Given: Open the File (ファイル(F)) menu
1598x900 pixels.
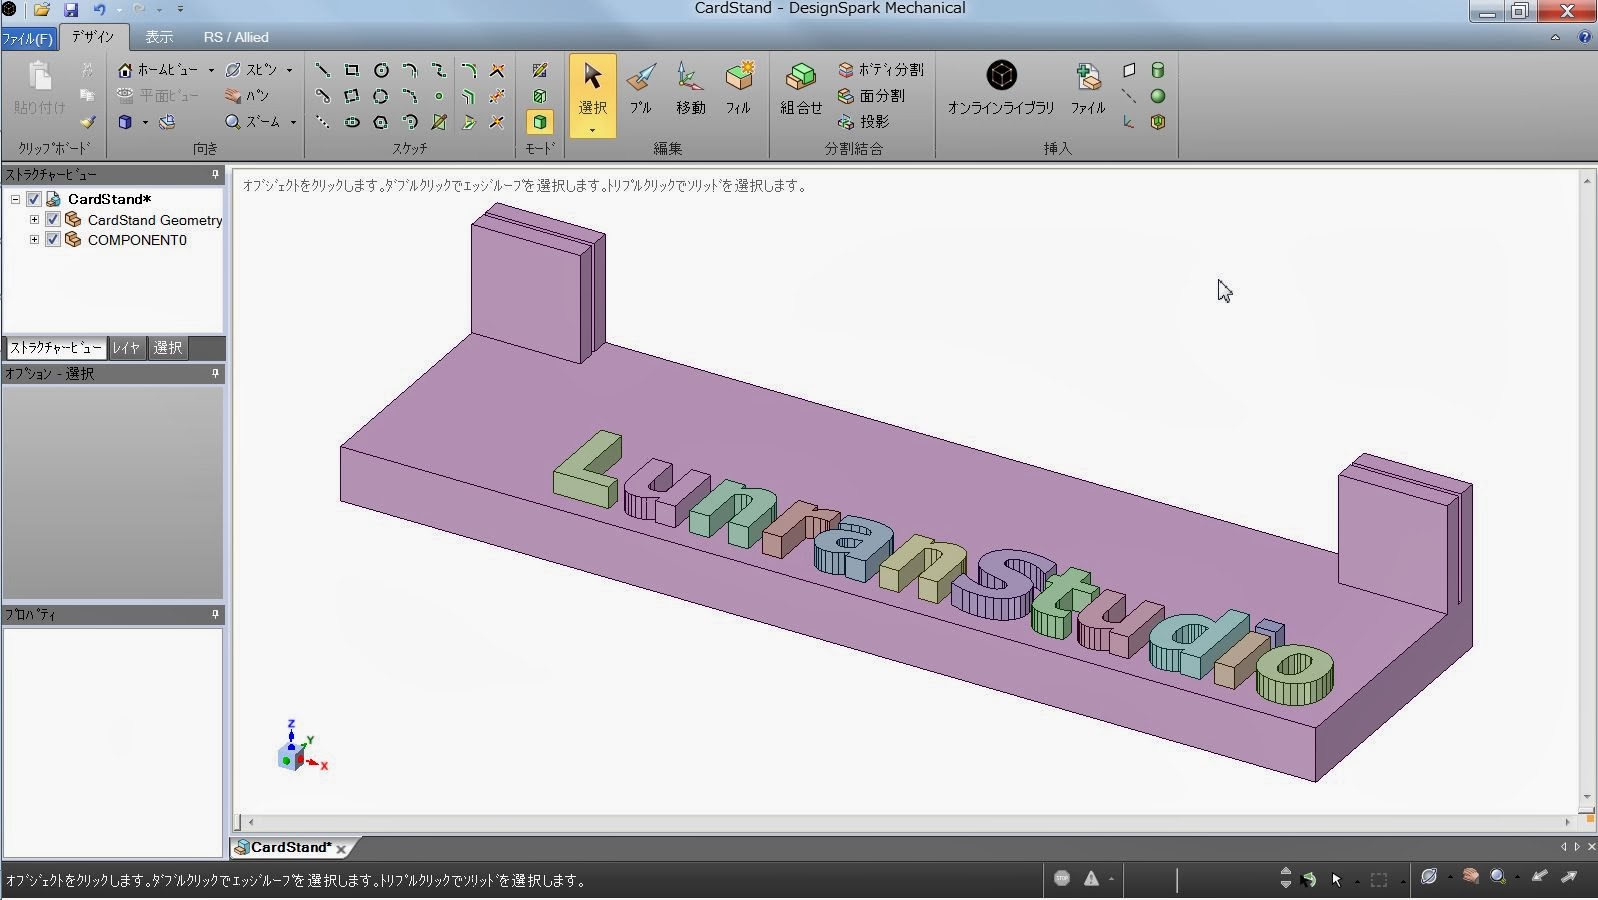Looking at the screenshot, I should [x=27, y=38].
